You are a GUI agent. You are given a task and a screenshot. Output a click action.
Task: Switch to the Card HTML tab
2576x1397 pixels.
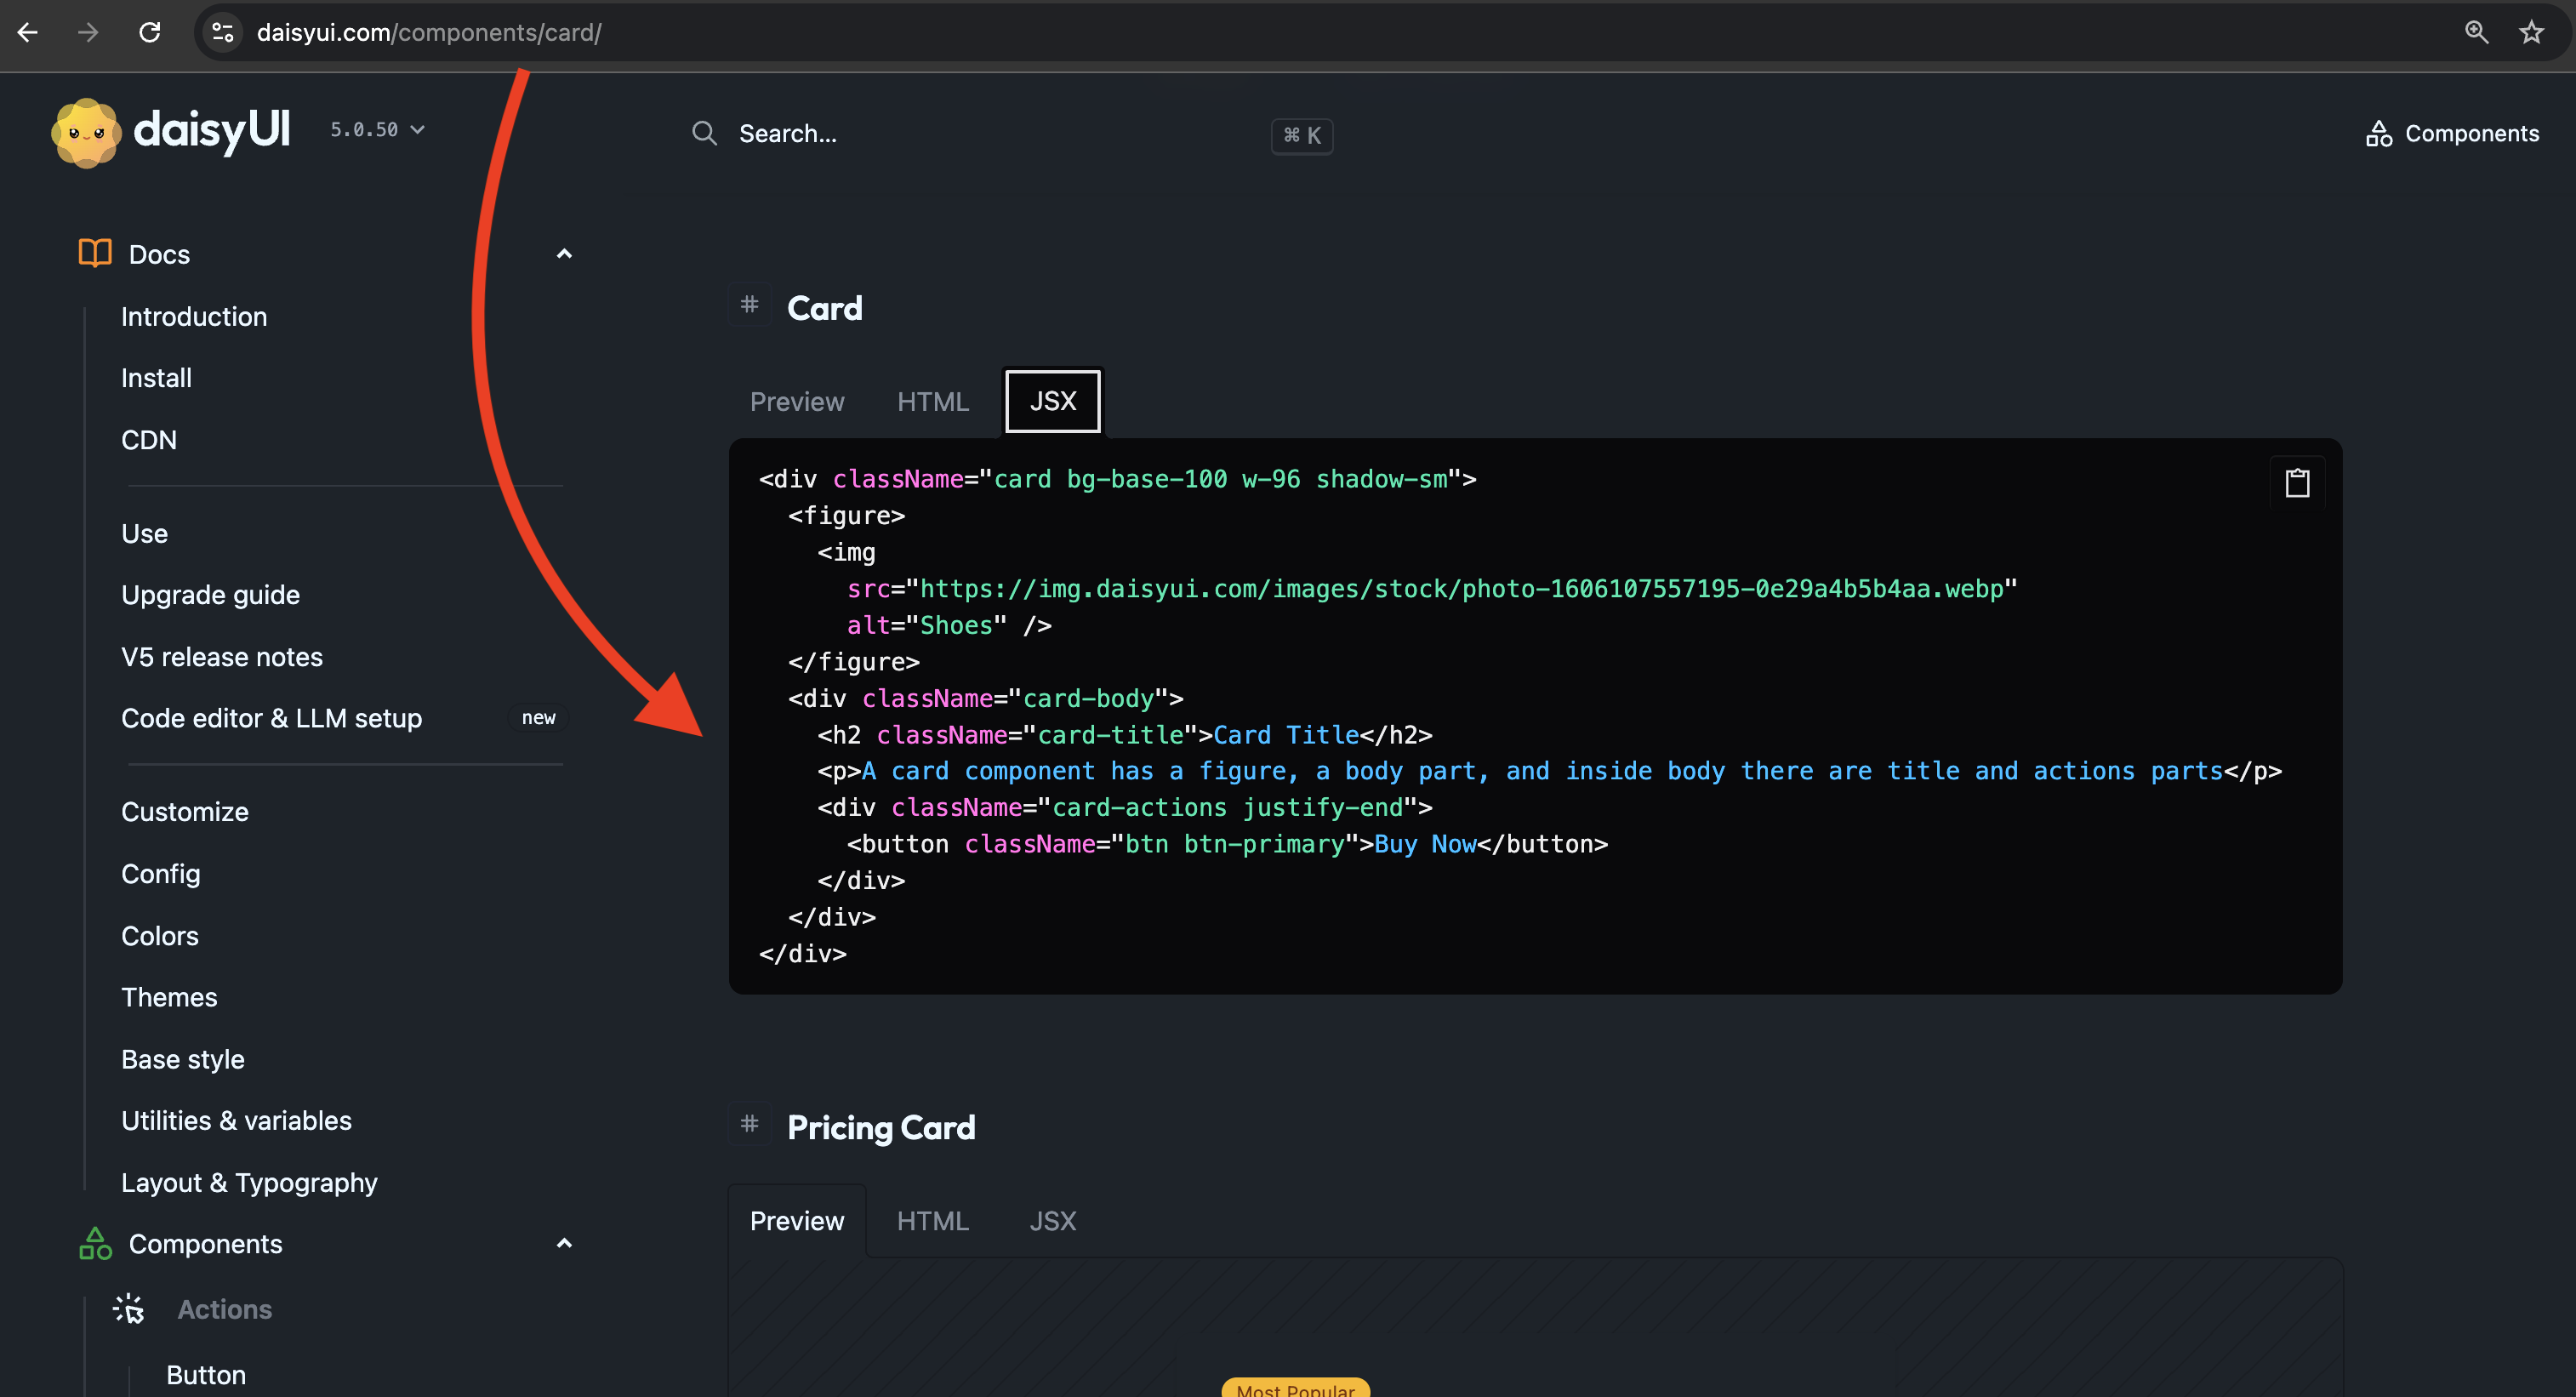coord(933,401)
